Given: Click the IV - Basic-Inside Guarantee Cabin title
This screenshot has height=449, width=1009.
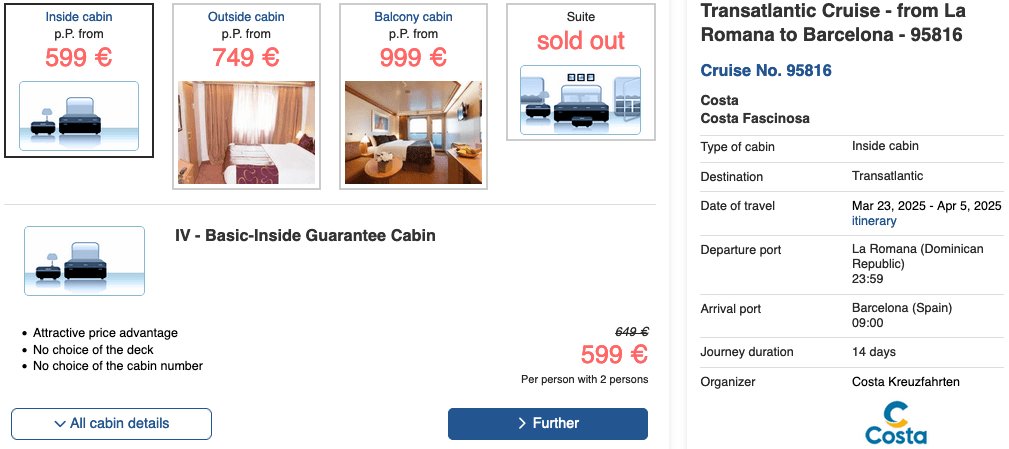Looking at the screenshot, I should [305, 236].
